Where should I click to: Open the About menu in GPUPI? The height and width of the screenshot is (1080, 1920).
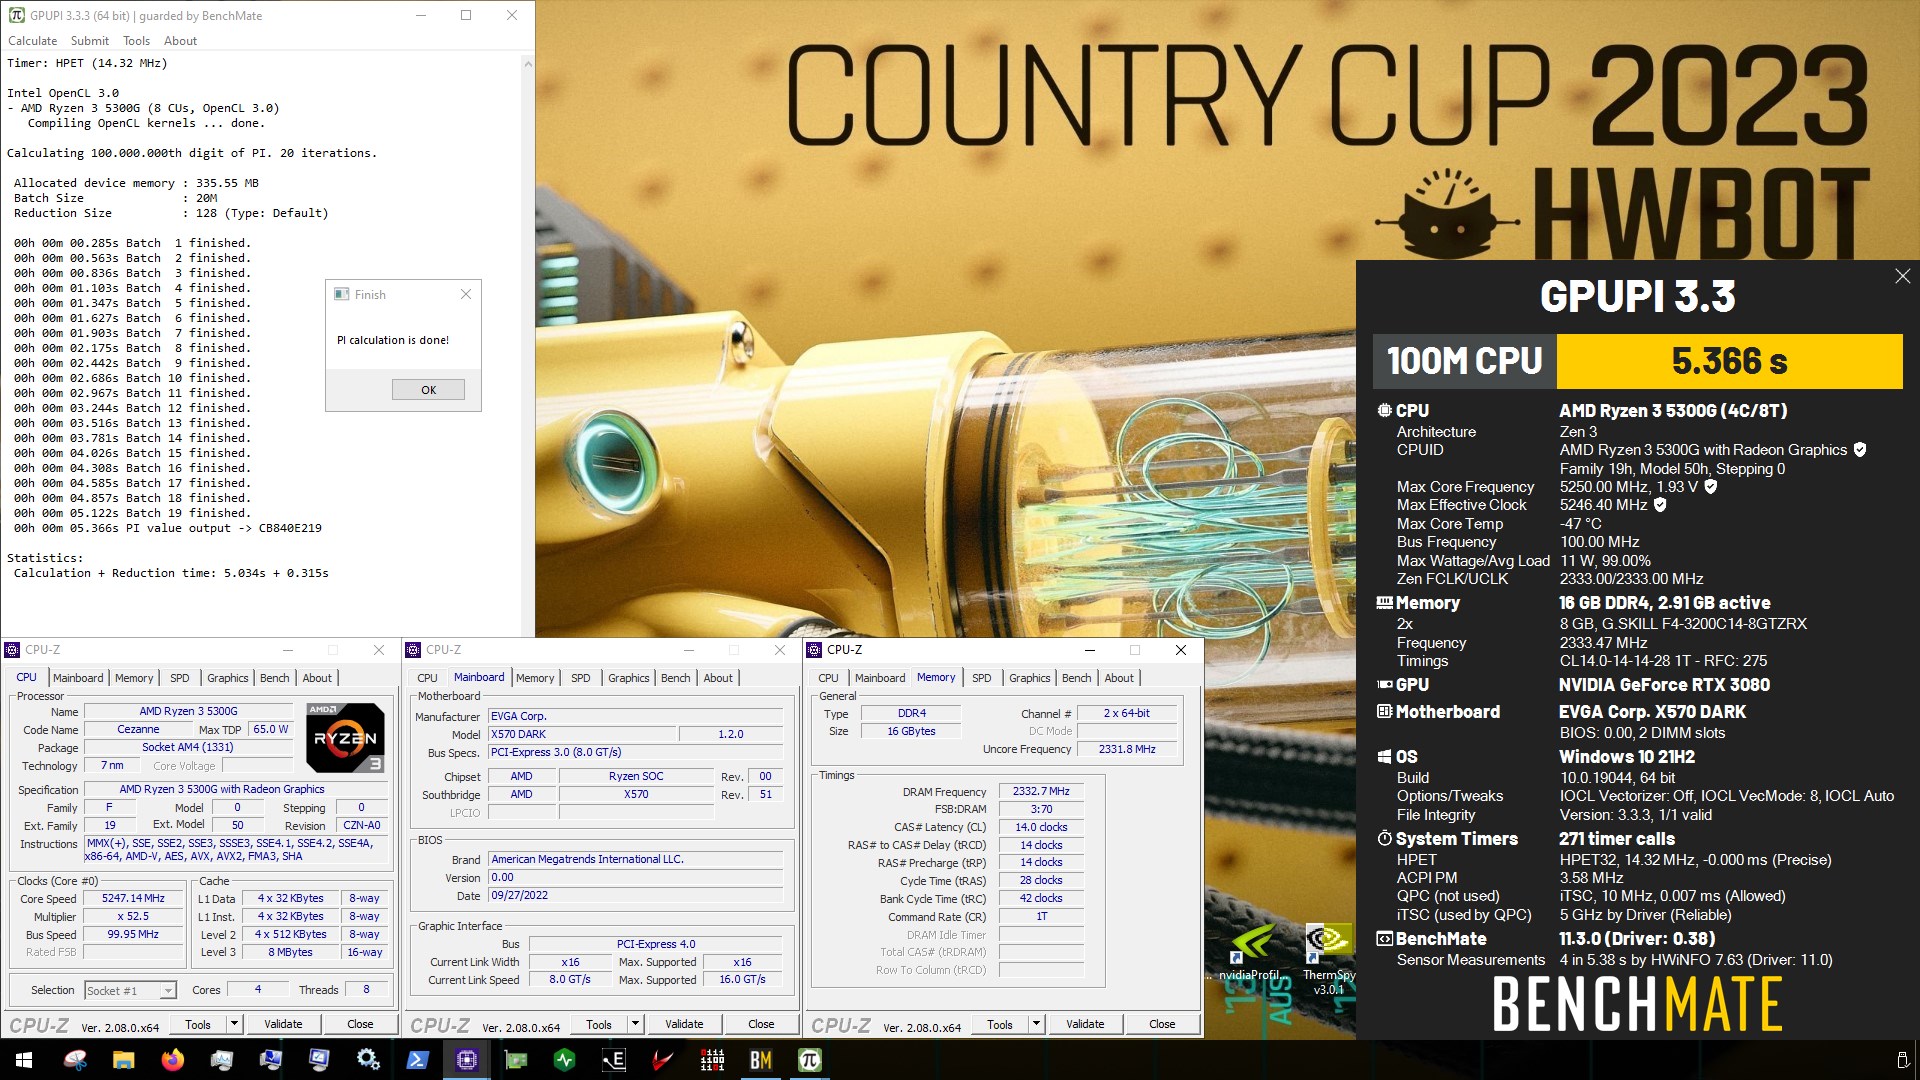pos(180,41)
